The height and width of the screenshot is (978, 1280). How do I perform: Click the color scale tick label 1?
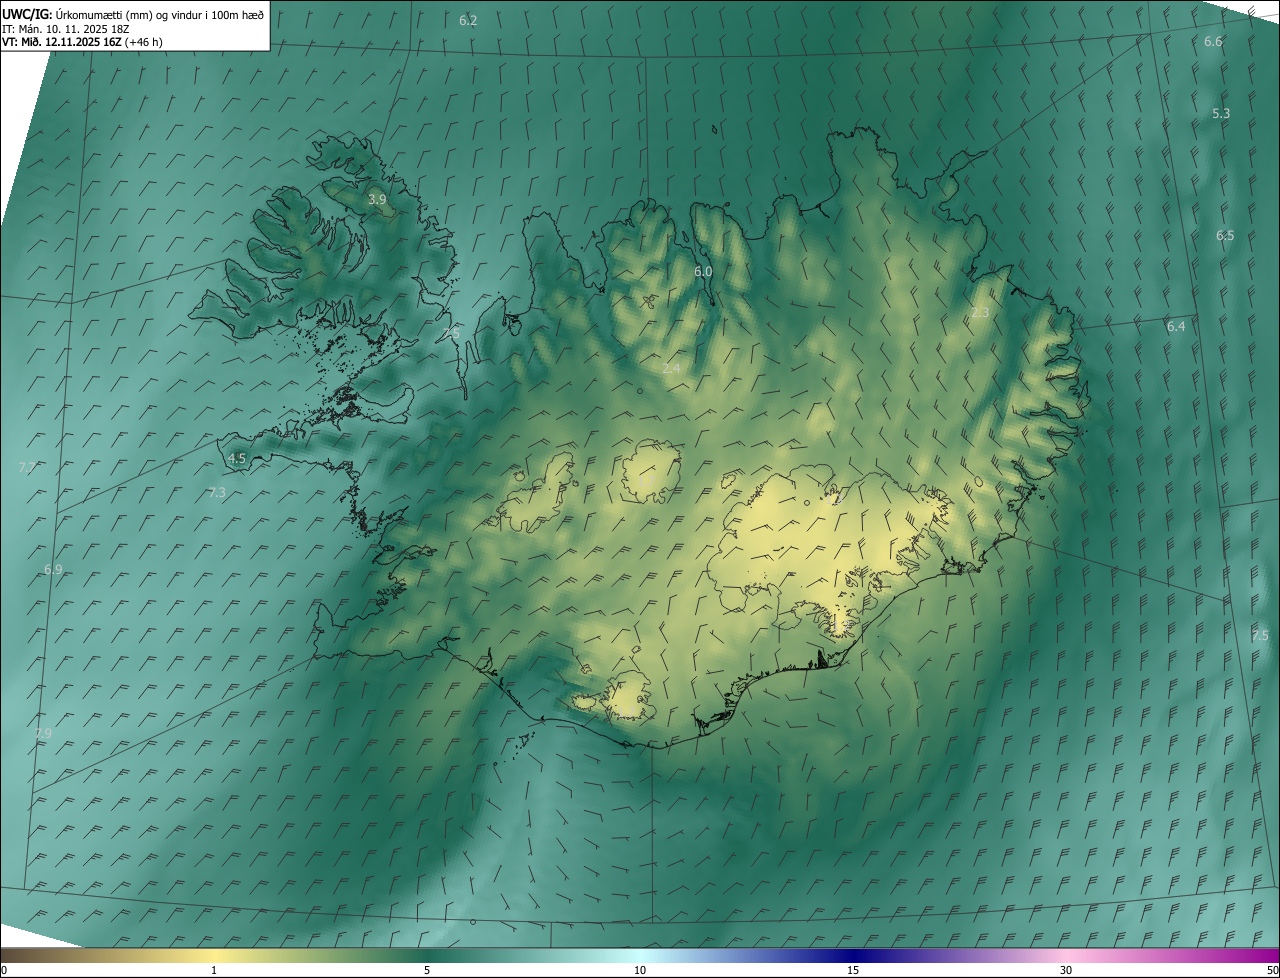[x=214, y=971]
